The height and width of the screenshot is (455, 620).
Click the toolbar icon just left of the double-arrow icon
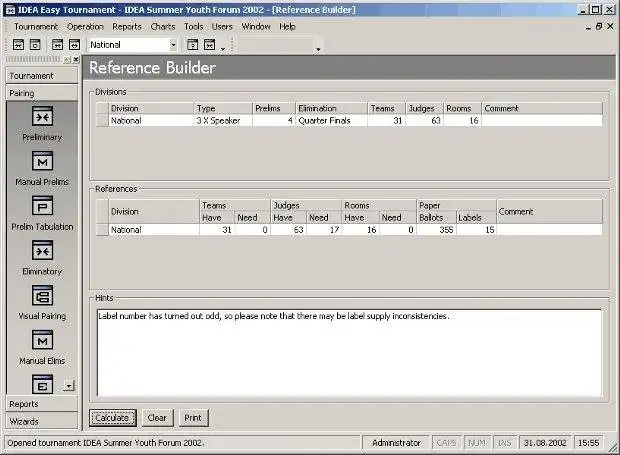[x=58, y=45]
